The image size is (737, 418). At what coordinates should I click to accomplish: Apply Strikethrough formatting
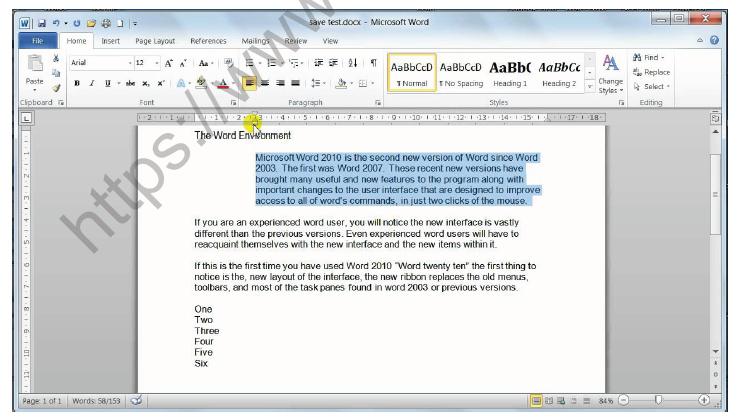[130, 83]
